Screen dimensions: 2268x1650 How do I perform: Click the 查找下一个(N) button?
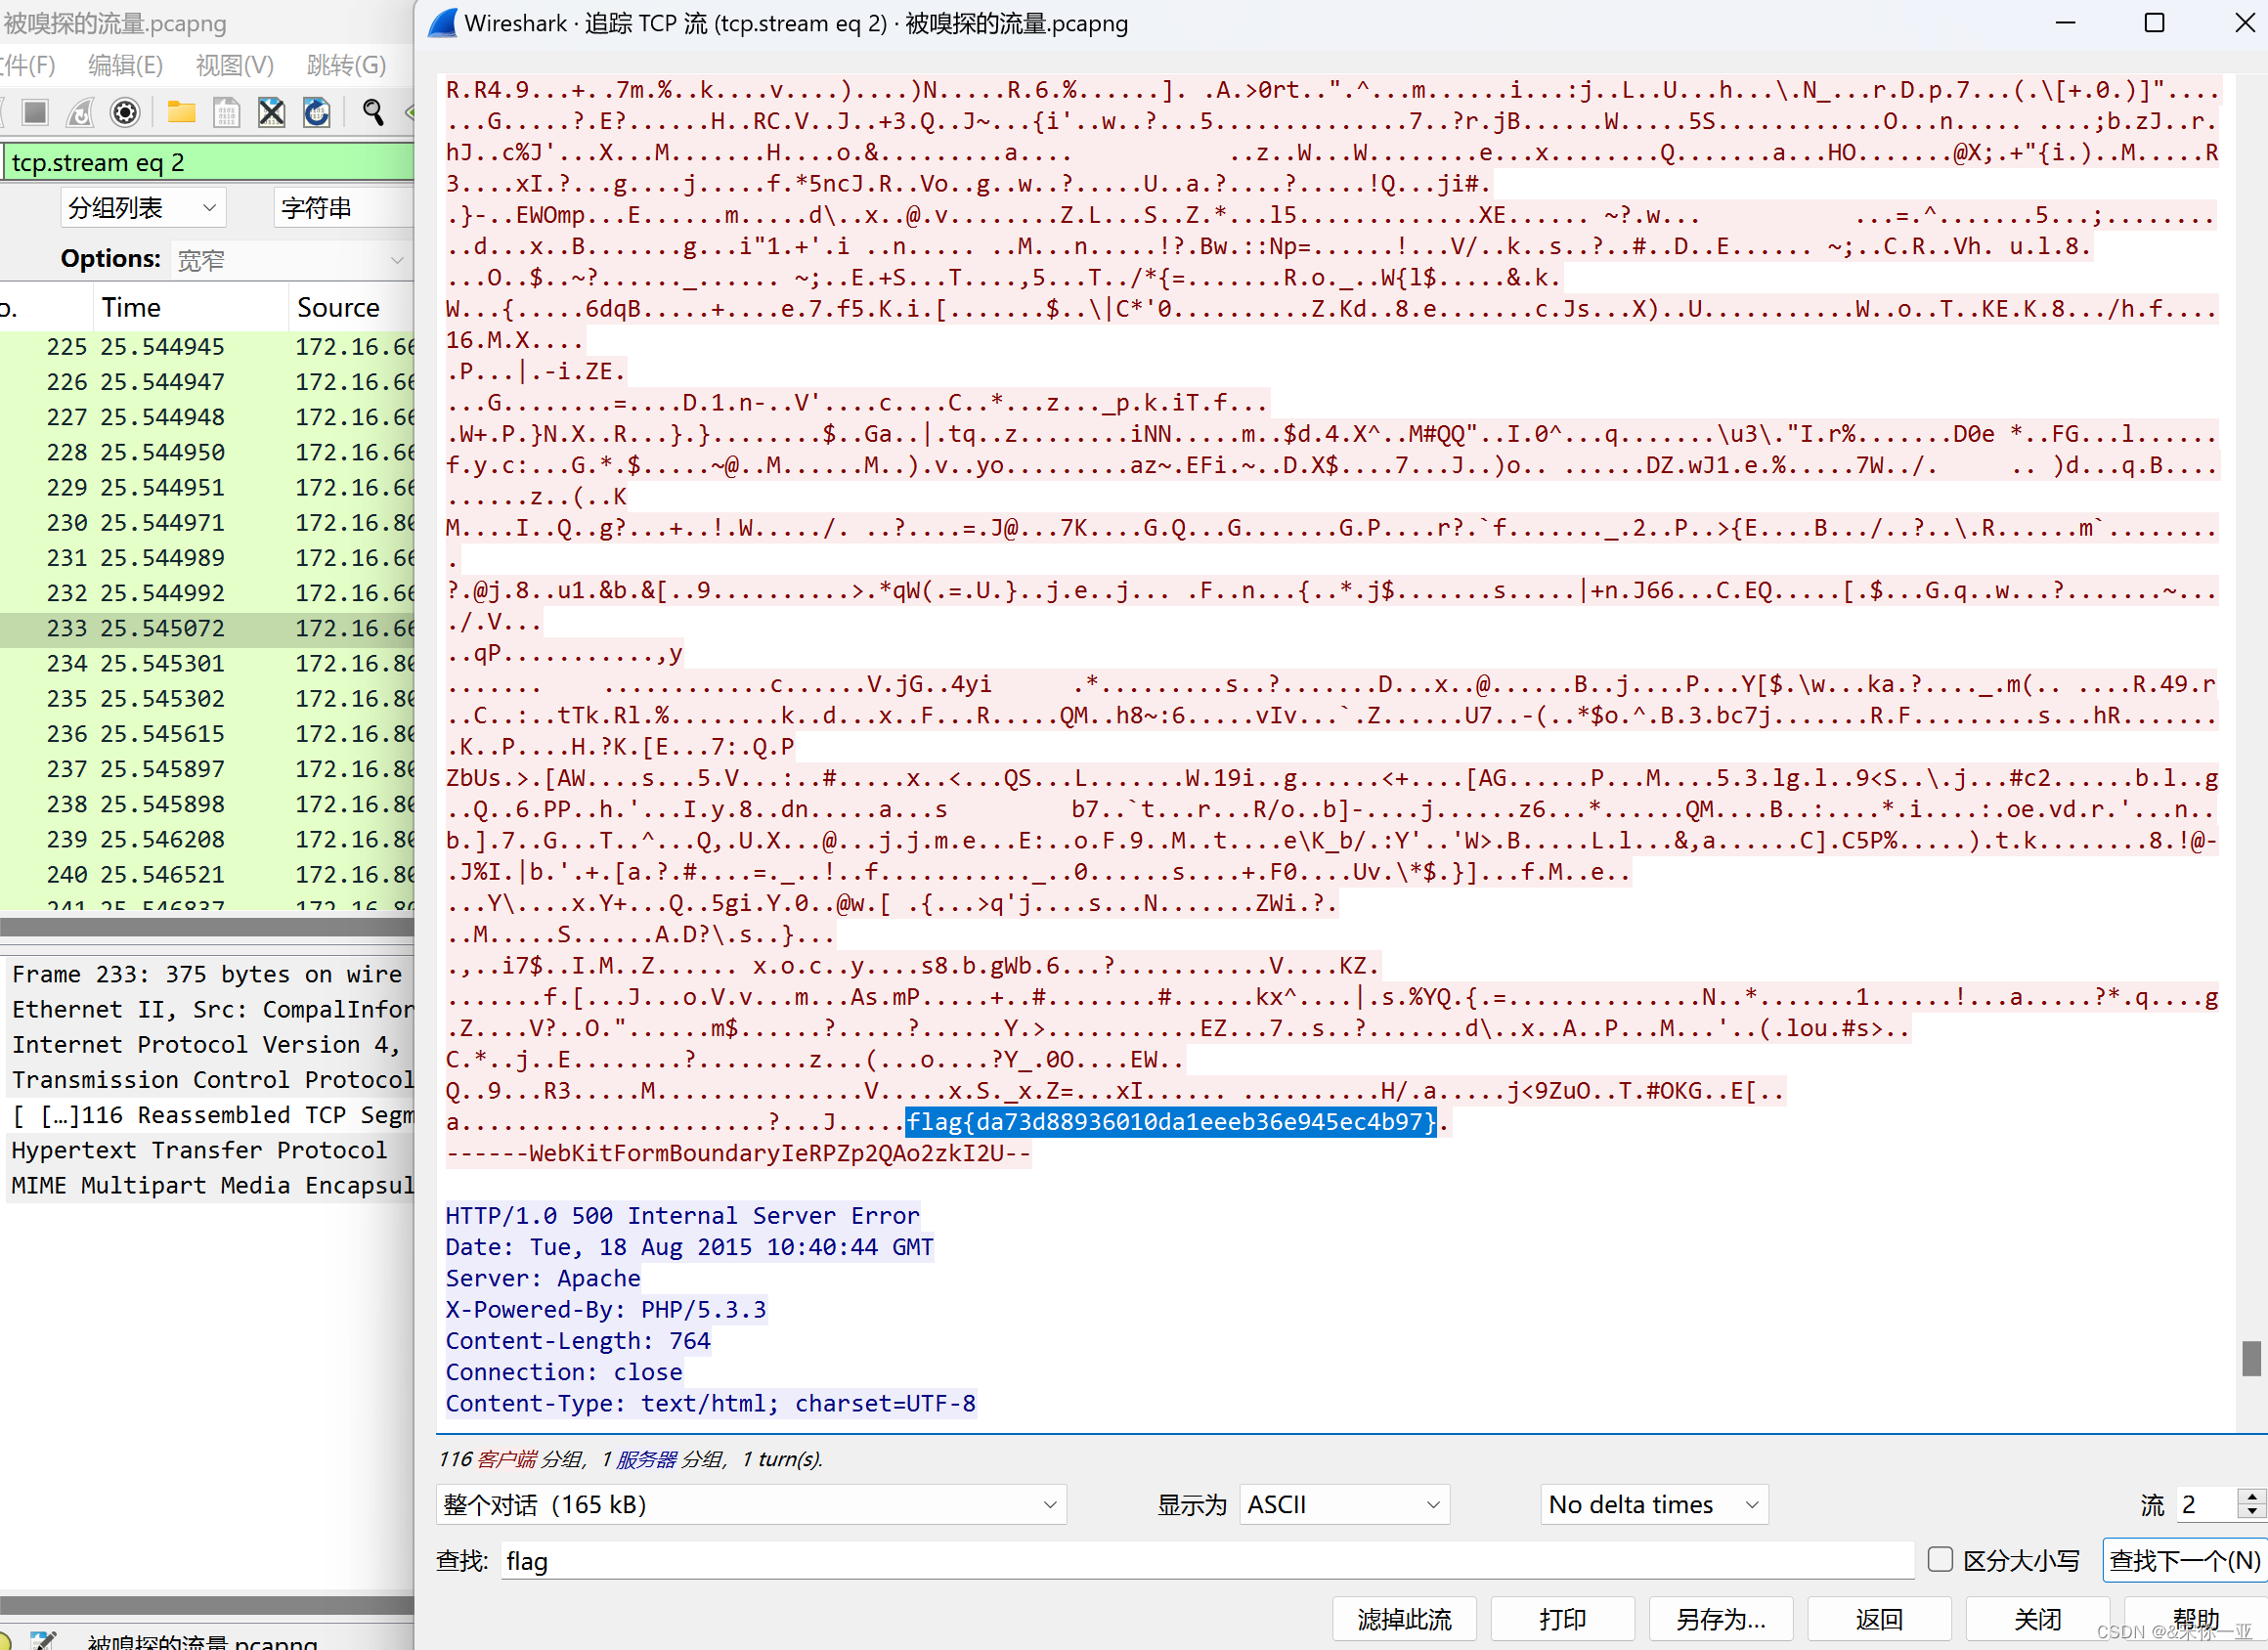[2184, 1560]
